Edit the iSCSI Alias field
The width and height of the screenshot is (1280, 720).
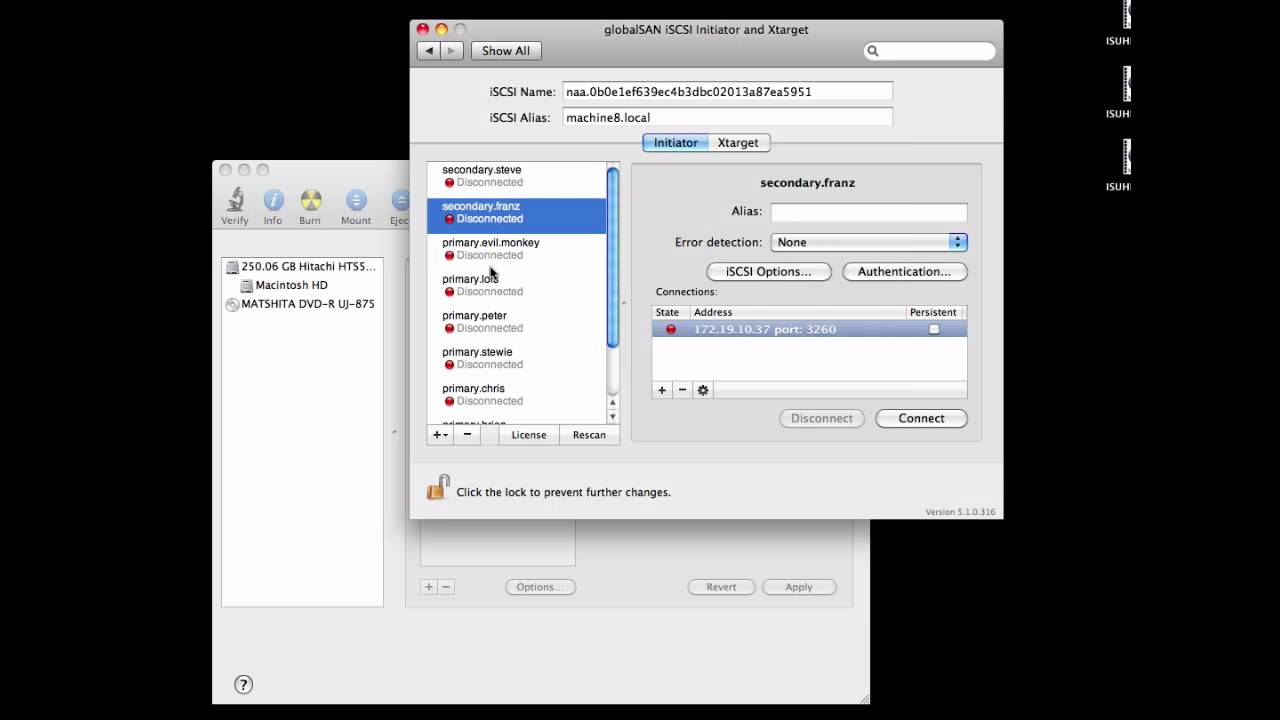[727, 118]
